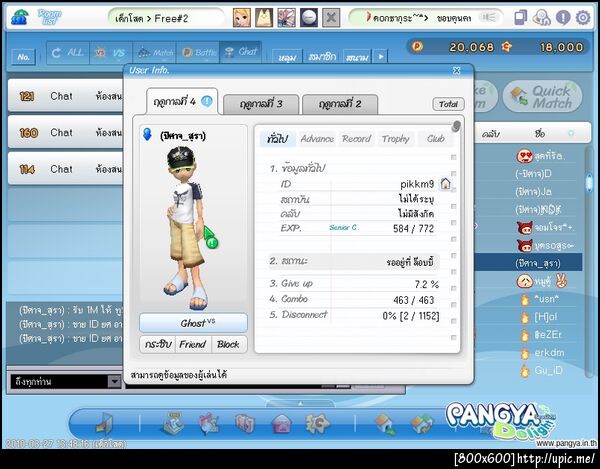Switch to the ฤดูกาลที่ 3 tab
Viewport: 600px width, 469px height.
(261, 104)
